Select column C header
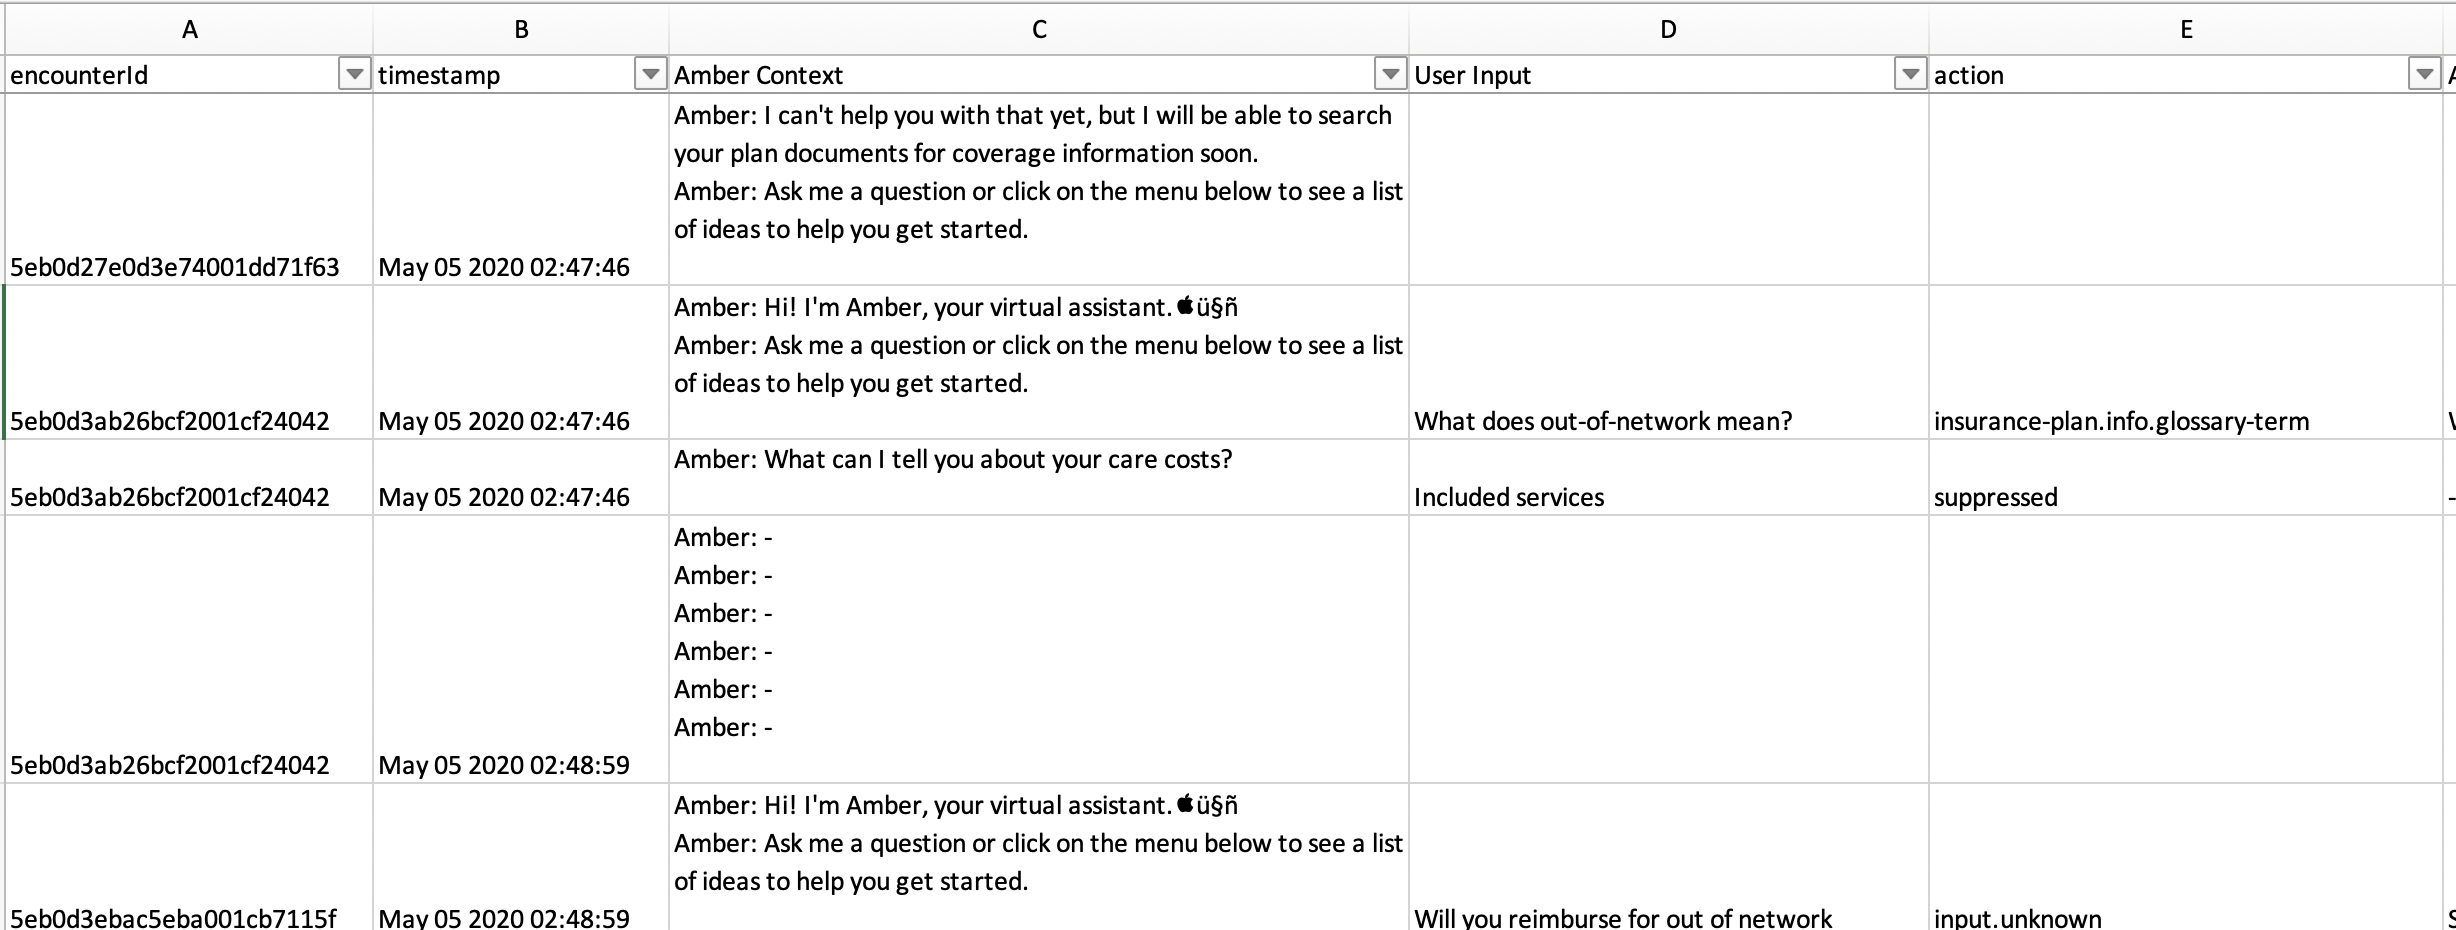Screen dimensions: 2456x930 coord(1039,30)
